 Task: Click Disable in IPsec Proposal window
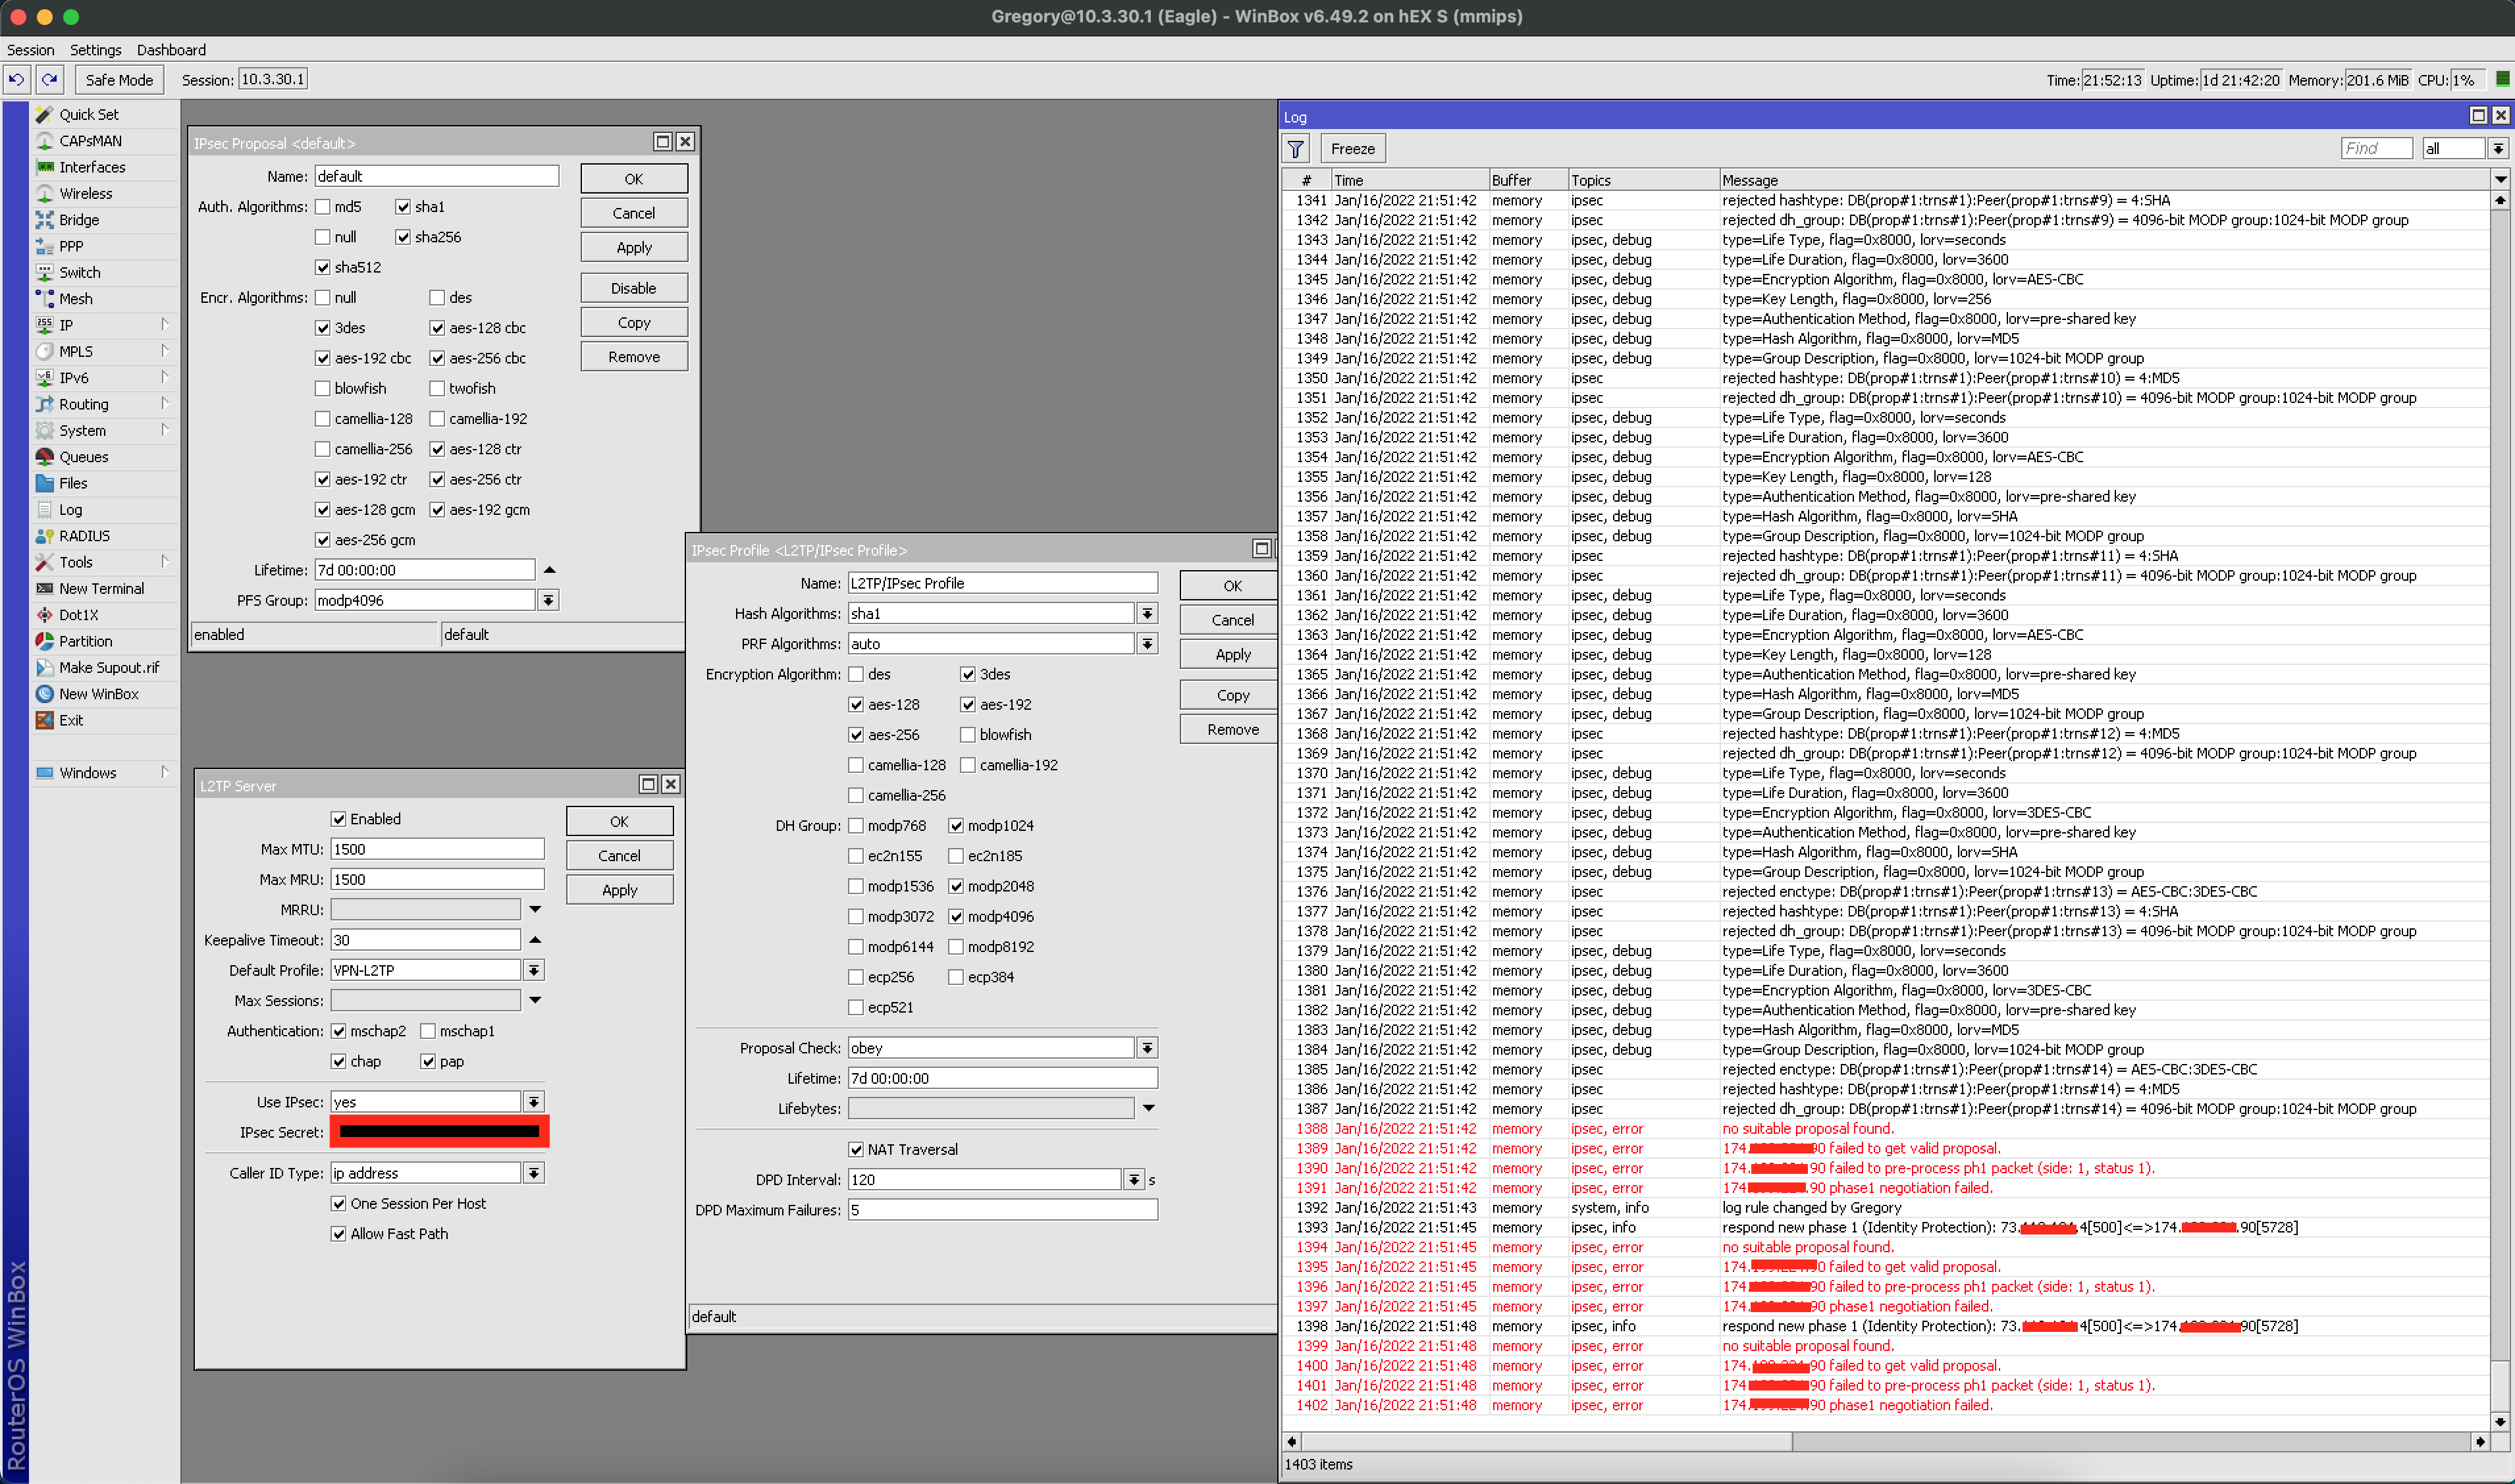pyautogui.click(x=634, y=288)
